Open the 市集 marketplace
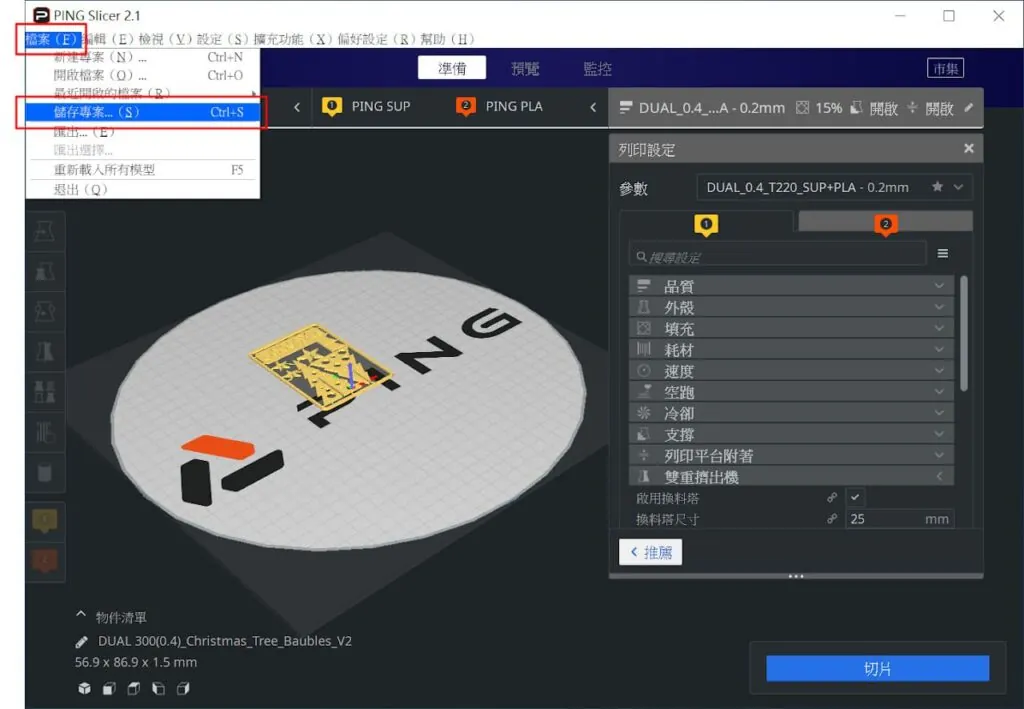 [x=946, y=68]
